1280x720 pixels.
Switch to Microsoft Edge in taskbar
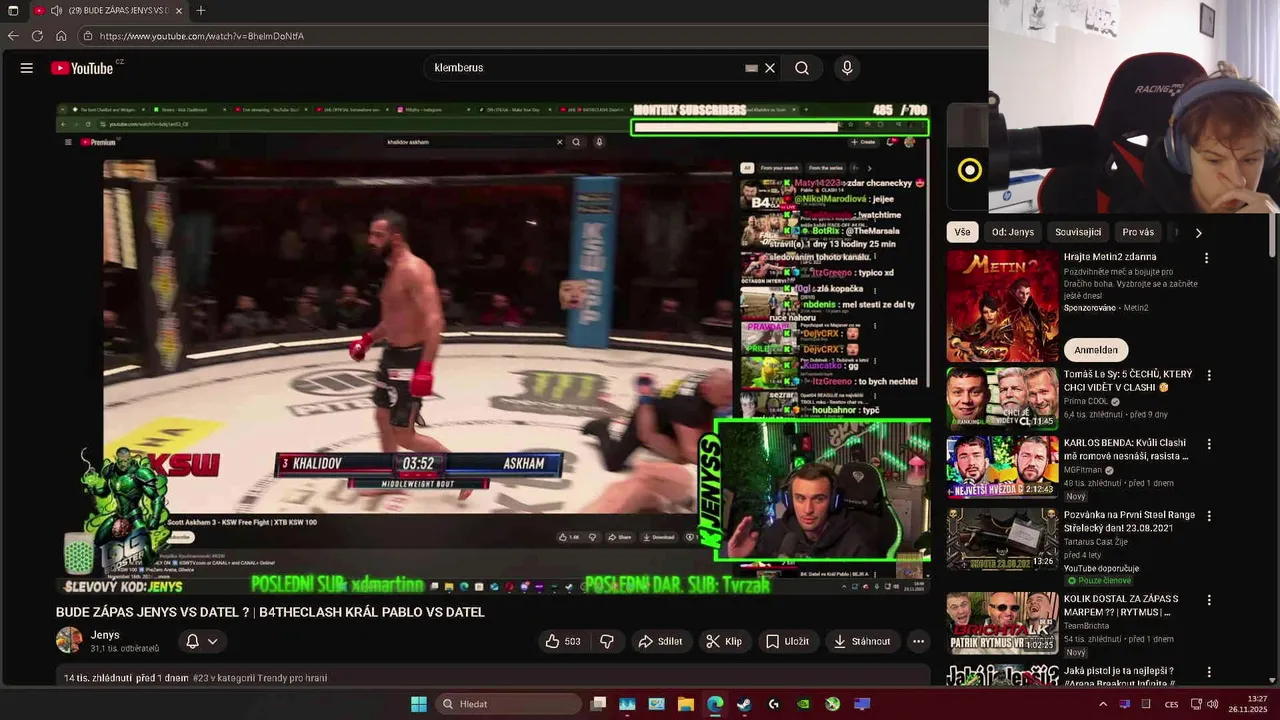point(715,704)
